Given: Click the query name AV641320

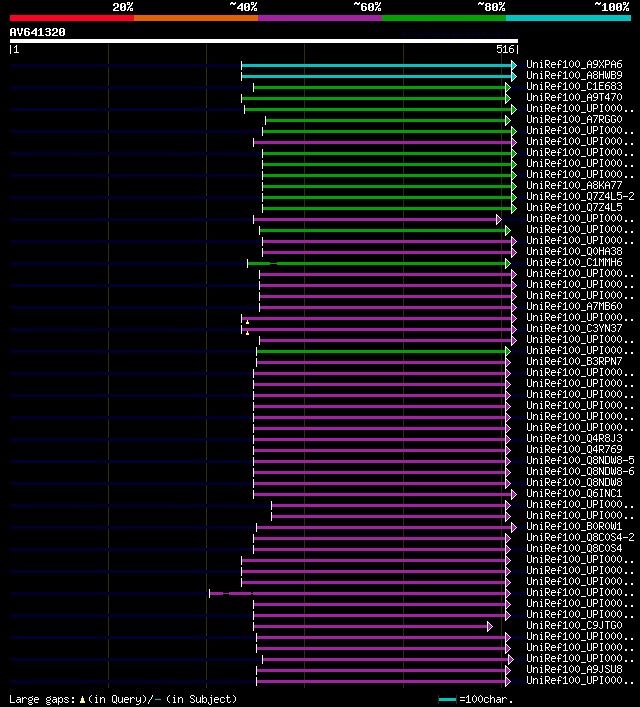Looking at the screenshot, I should click(37, 32).
